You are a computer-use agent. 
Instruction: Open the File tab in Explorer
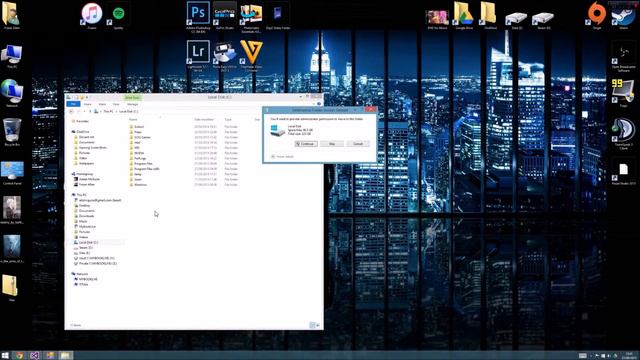[x=73, y=104]
